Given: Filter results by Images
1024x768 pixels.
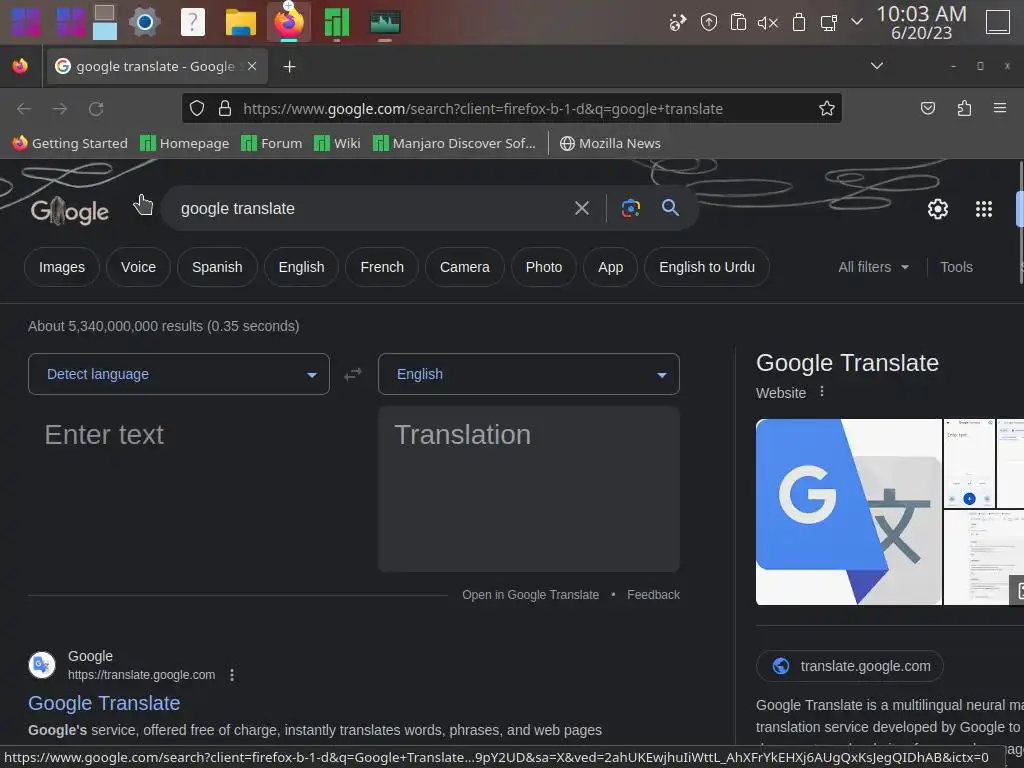Looking at the screenshot, I should point(62,267).
